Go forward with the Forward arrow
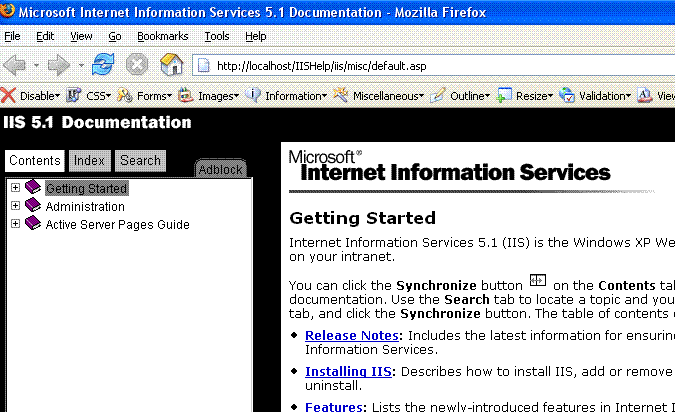675x412 pixels. (59, 65)
